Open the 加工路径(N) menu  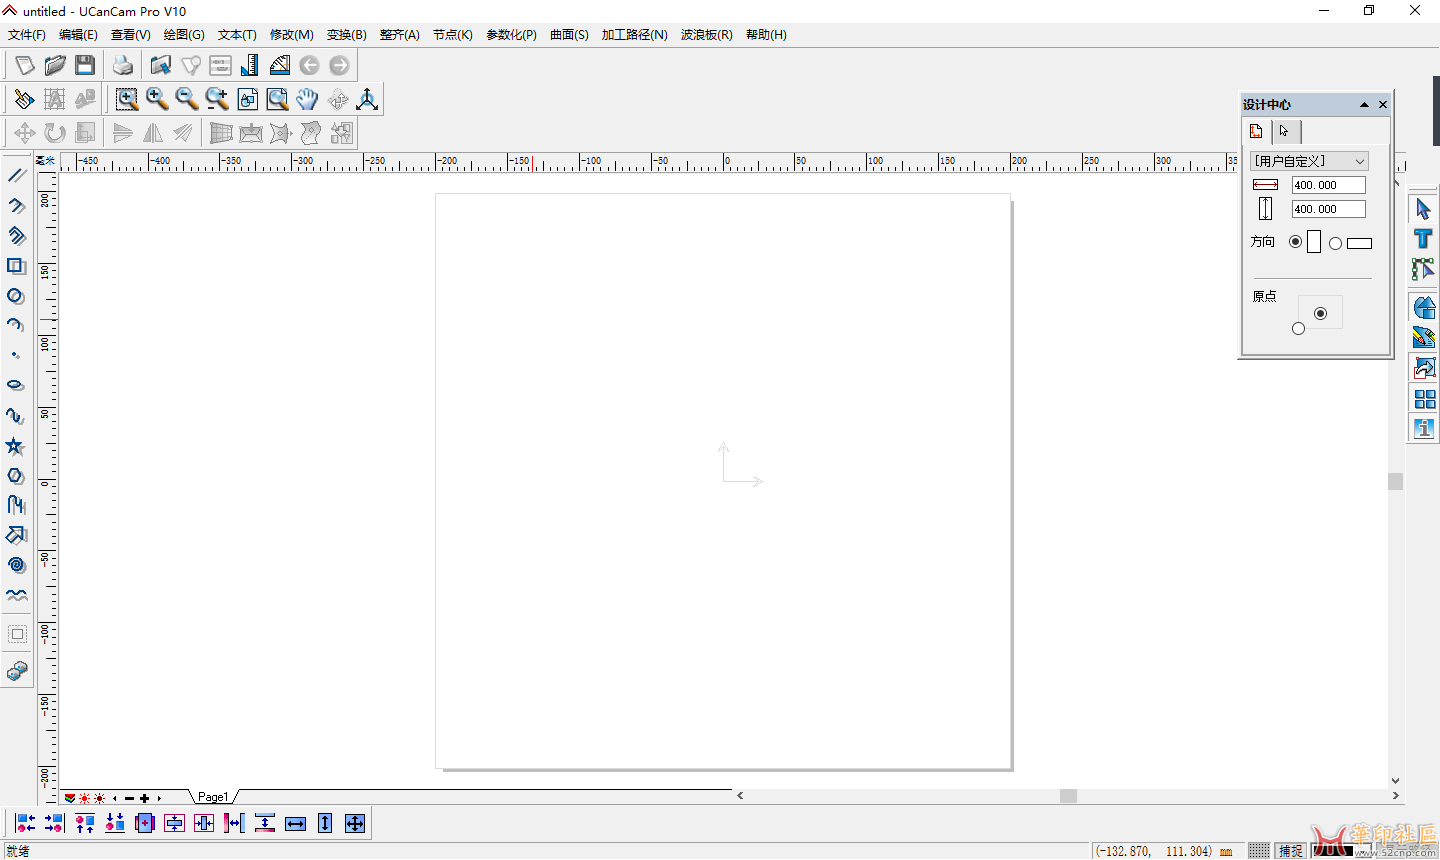click(634, 35)
